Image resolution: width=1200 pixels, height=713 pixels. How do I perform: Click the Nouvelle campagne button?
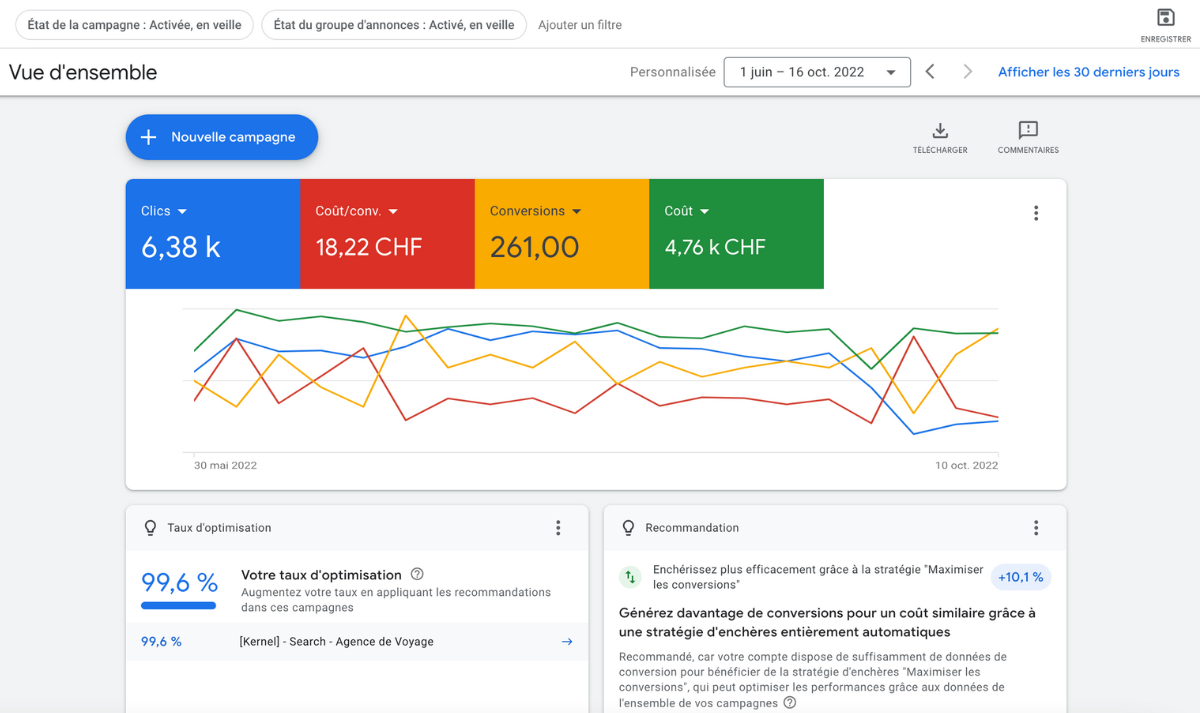221,137
